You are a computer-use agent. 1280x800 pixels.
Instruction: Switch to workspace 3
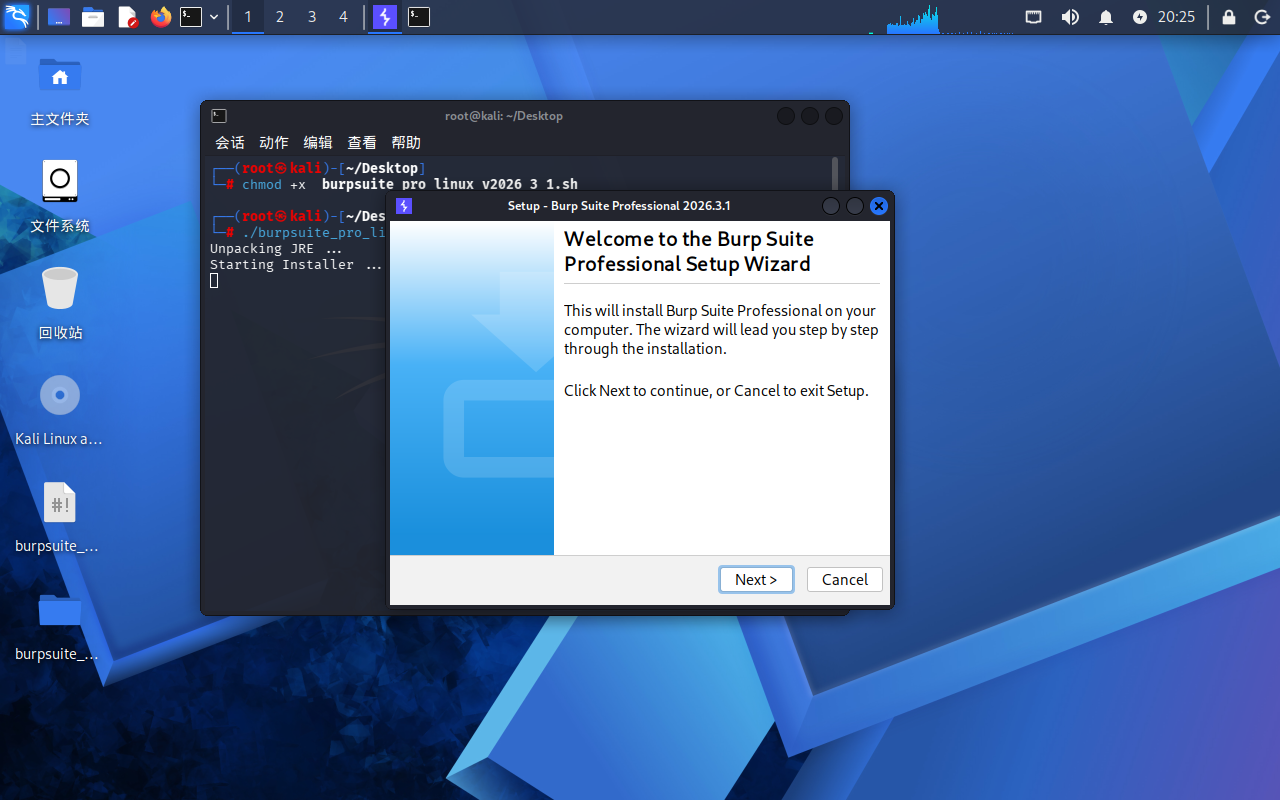pyautogui.click(x=312, y=17)
